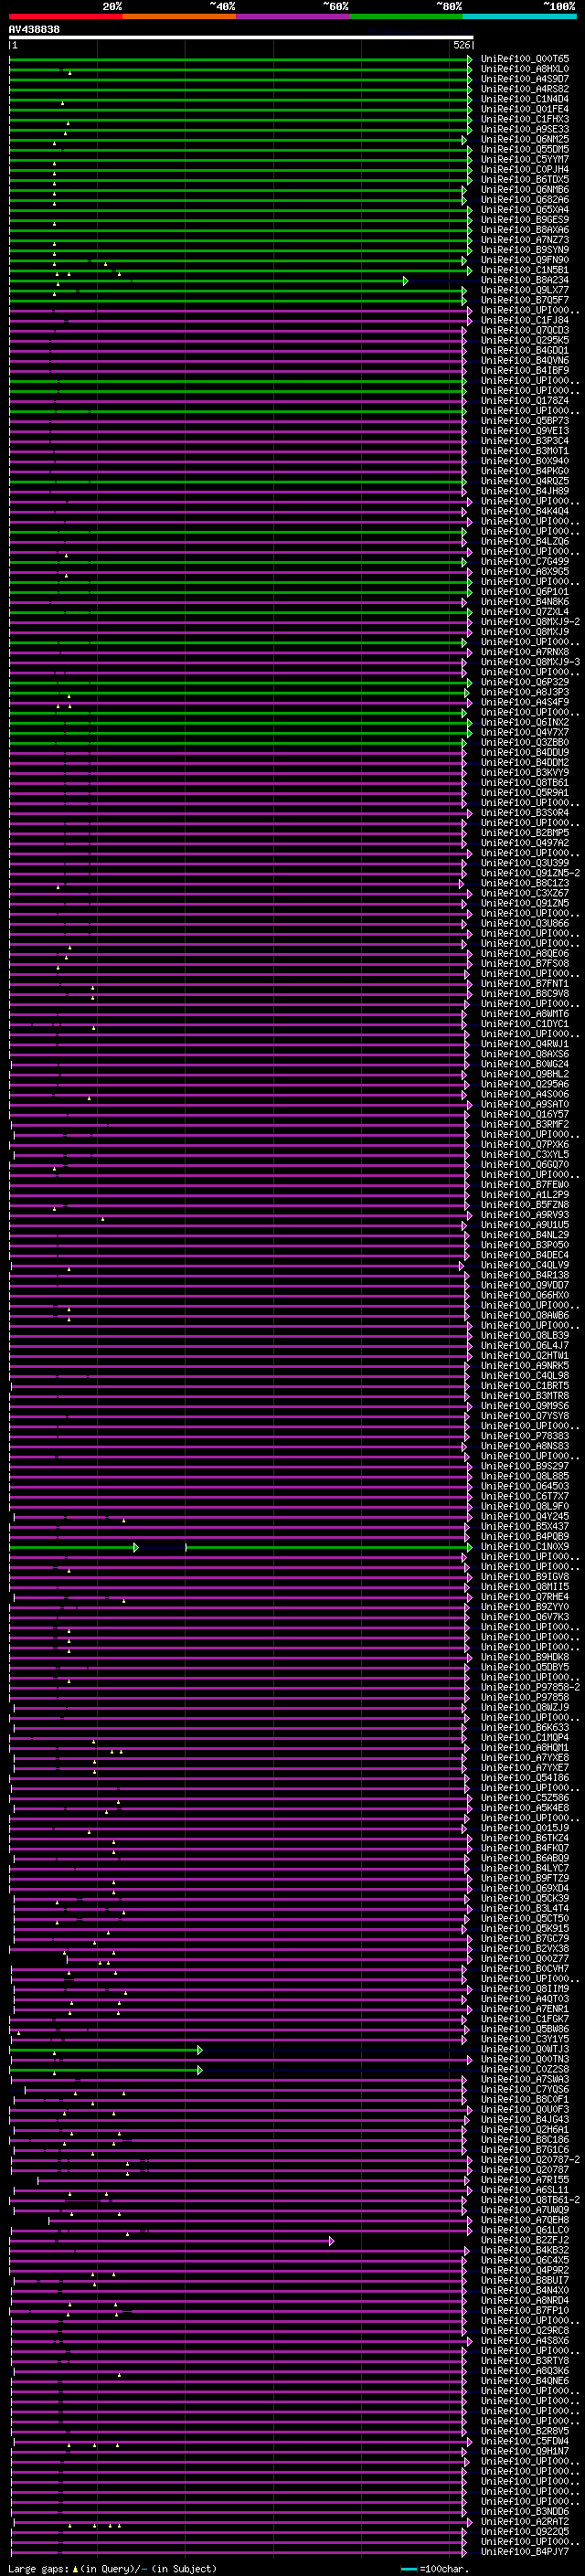Click left segment arrowhead of C1N0X9 alignment
Viewport: 585px width, 2576px height.
[136, 1547]
